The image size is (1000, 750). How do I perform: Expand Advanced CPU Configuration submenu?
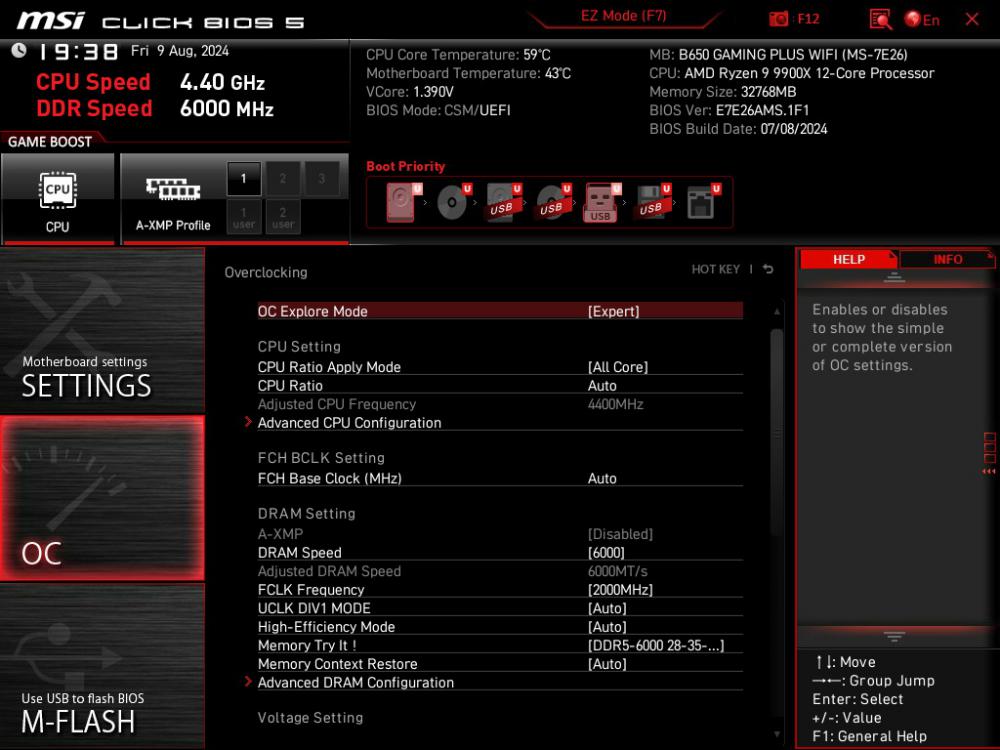coord(500,423)
